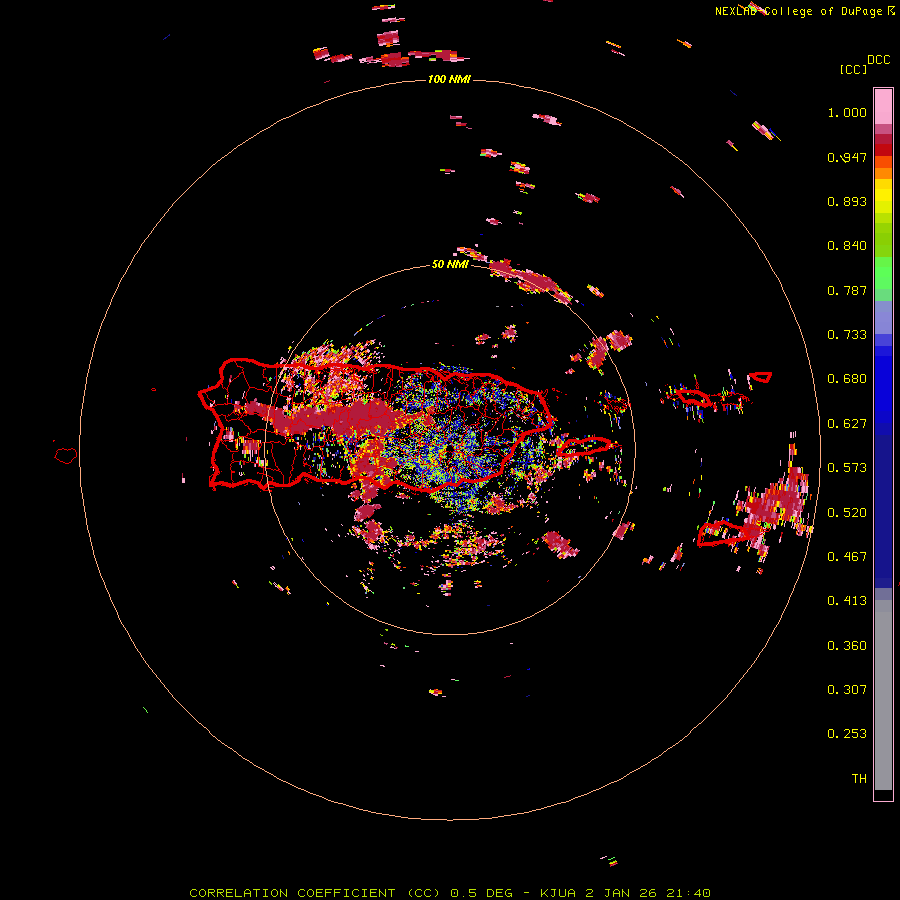Pick the light pink band atop the color scale
Screen dimensions: 900x900
coord(883,106)
